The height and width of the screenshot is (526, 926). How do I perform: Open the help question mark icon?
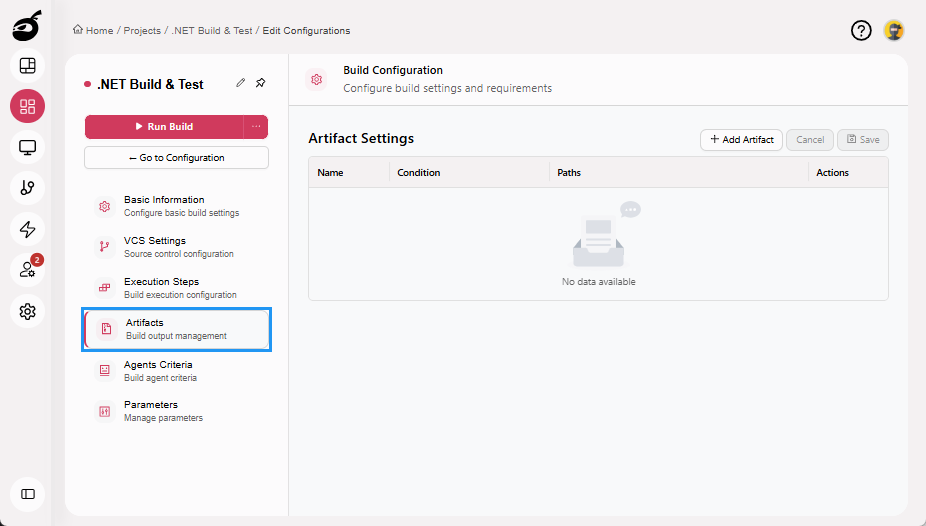click(x=861, y=30)
